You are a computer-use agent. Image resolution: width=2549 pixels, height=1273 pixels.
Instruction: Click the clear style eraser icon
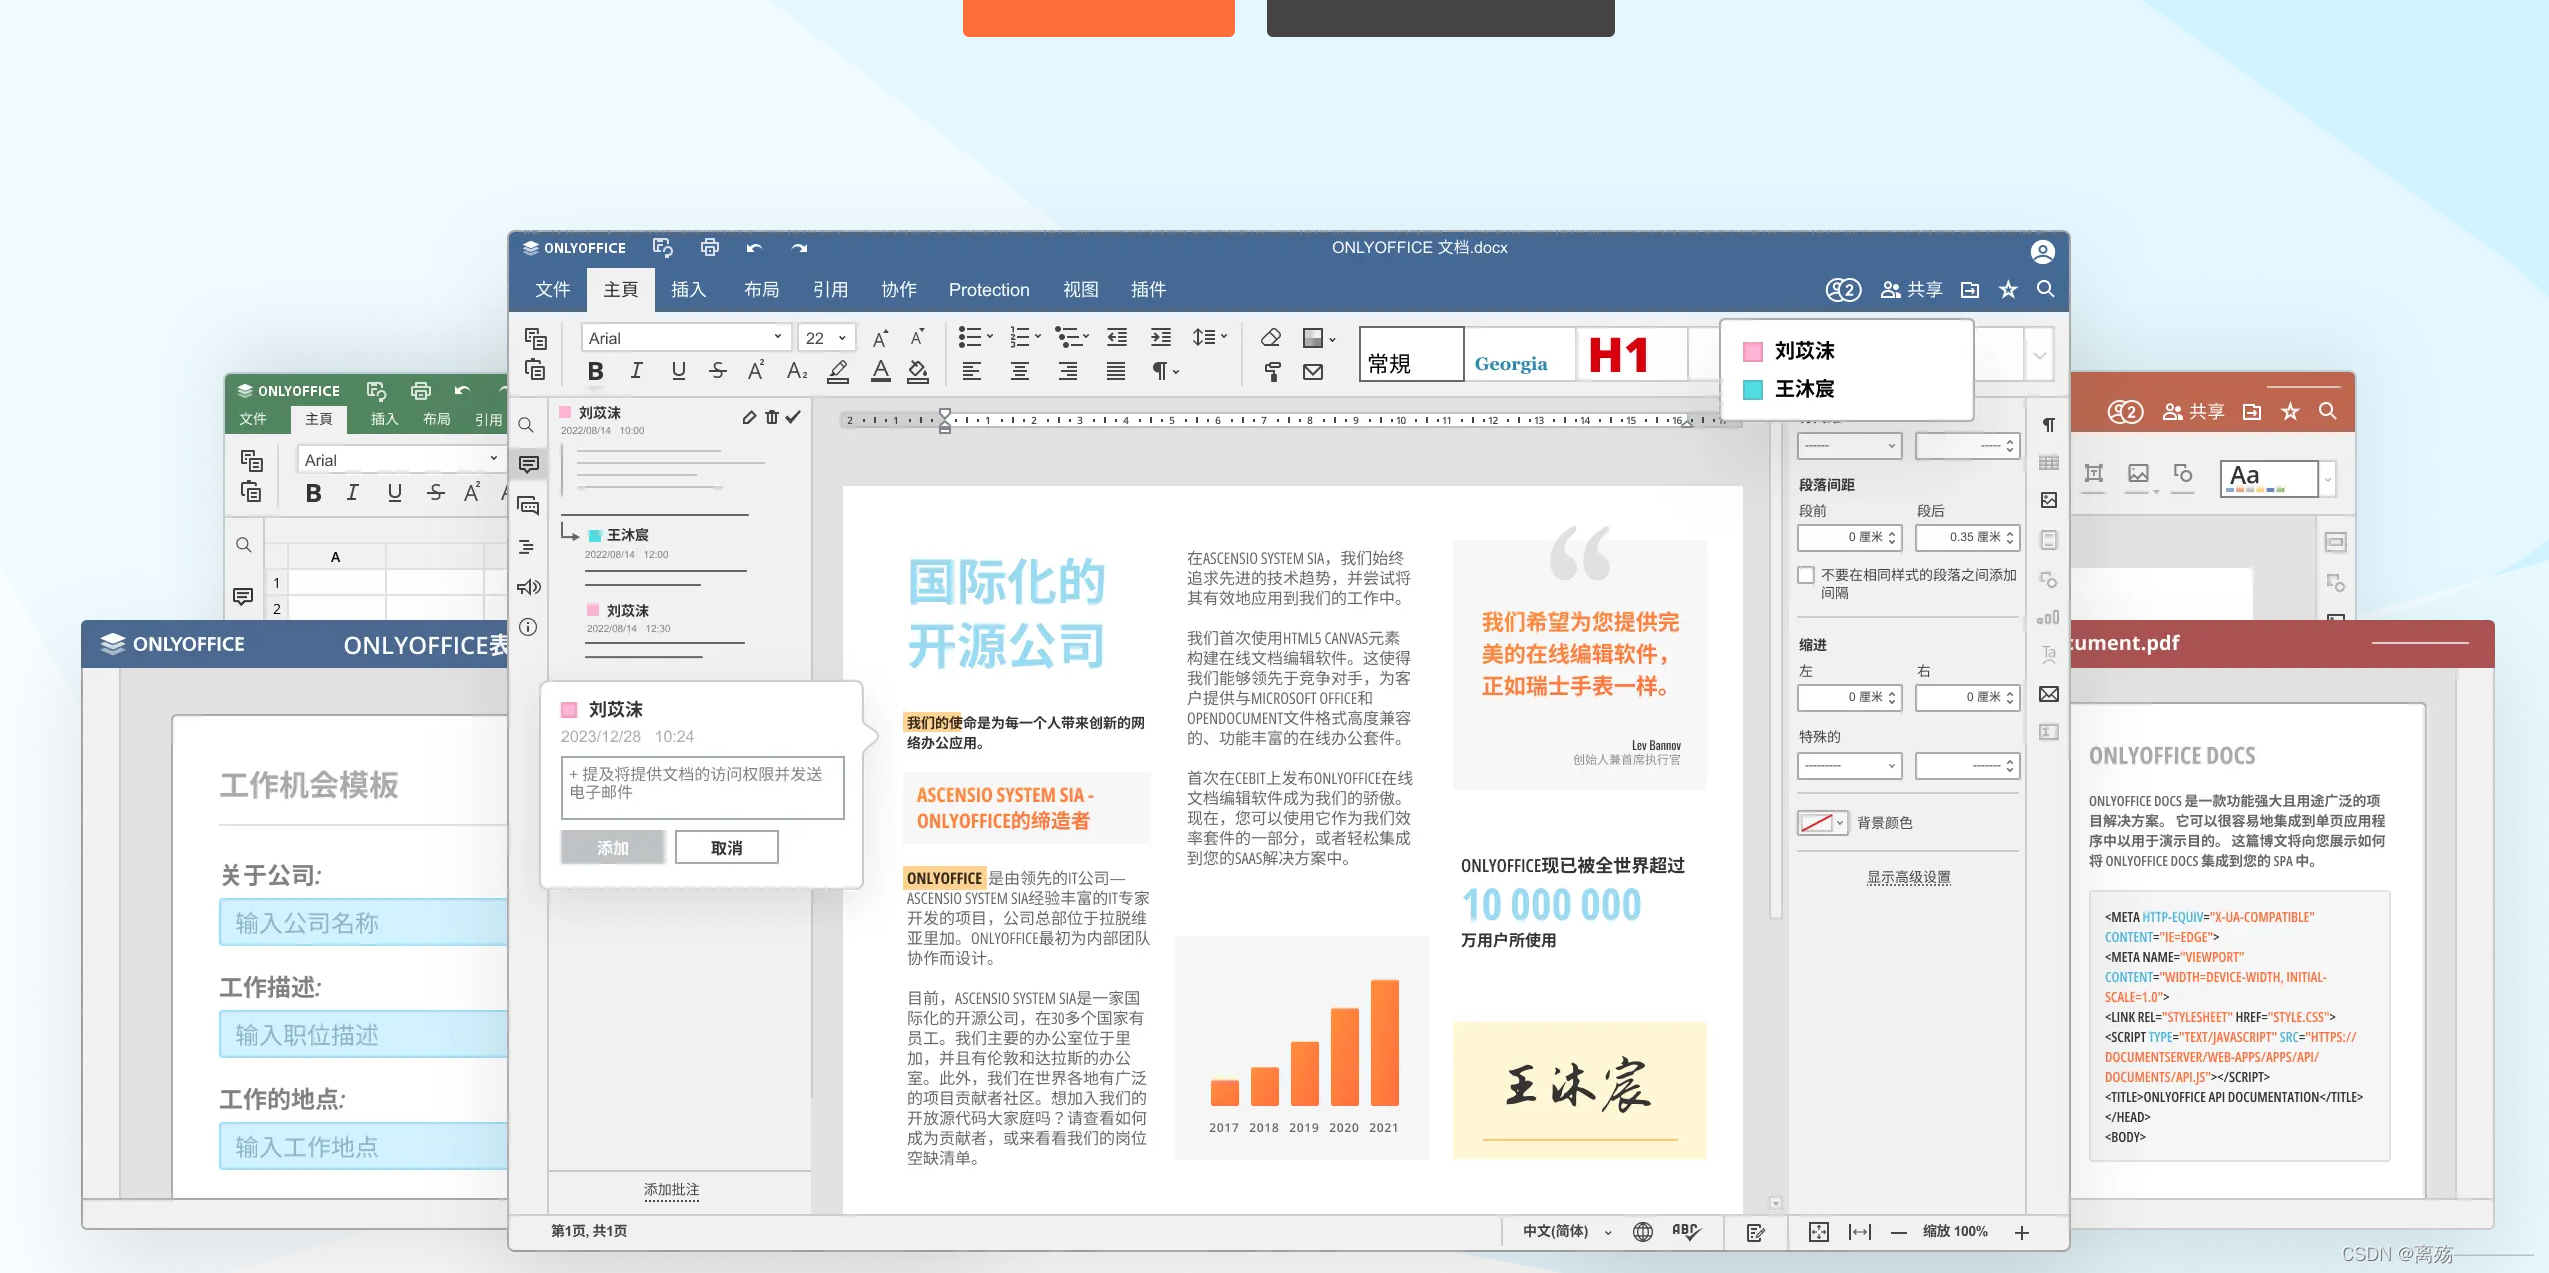point(1271,337)
